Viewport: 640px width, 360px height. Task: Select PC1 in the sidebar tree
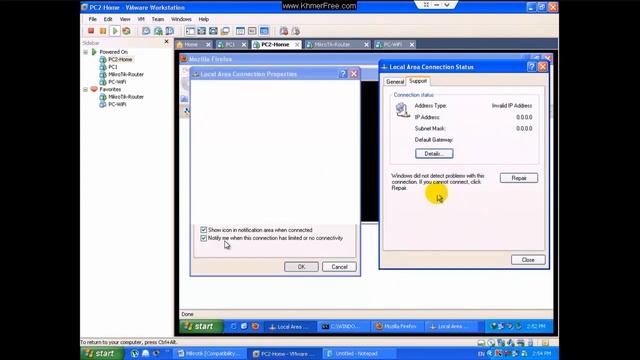pyautogui.click(x=113, y=67)
